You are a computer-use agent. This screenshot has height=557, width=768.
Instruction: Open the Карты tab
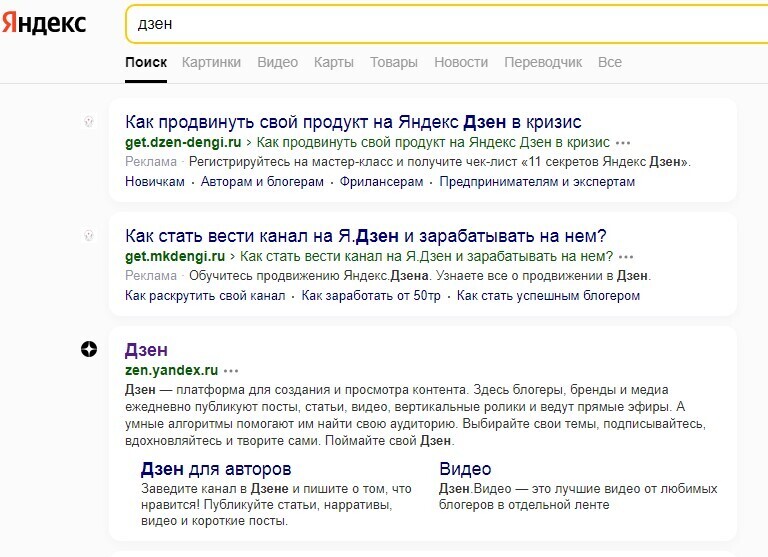(334, 62)
